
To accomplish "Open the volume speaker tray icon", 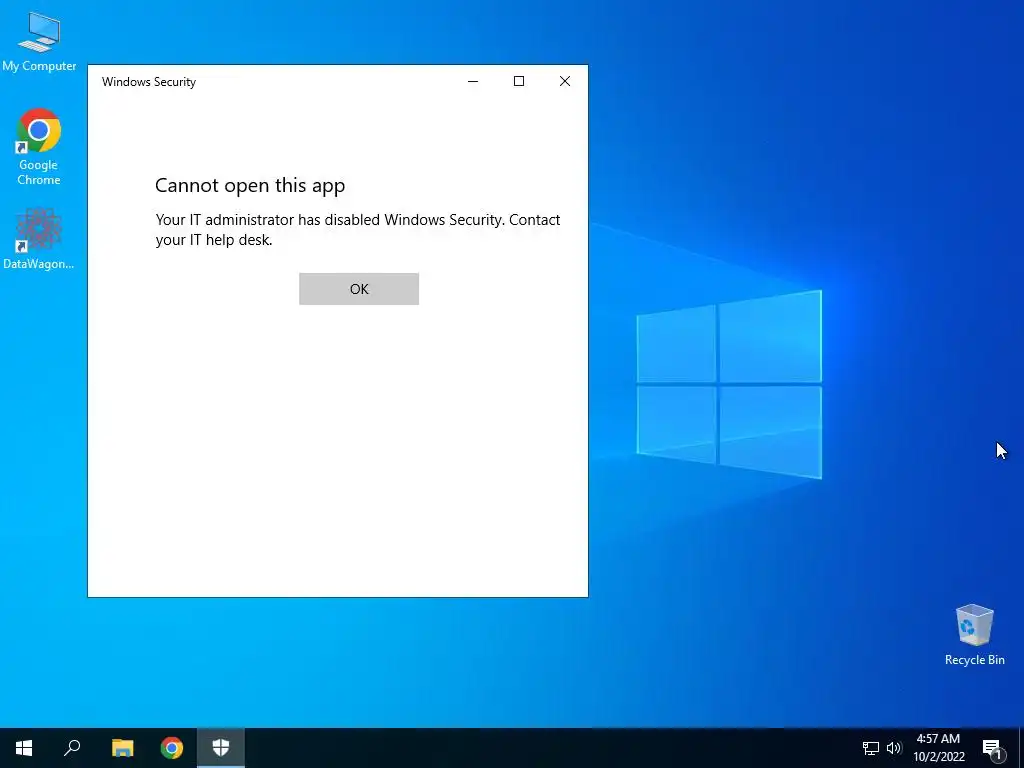I will [894, 748].
